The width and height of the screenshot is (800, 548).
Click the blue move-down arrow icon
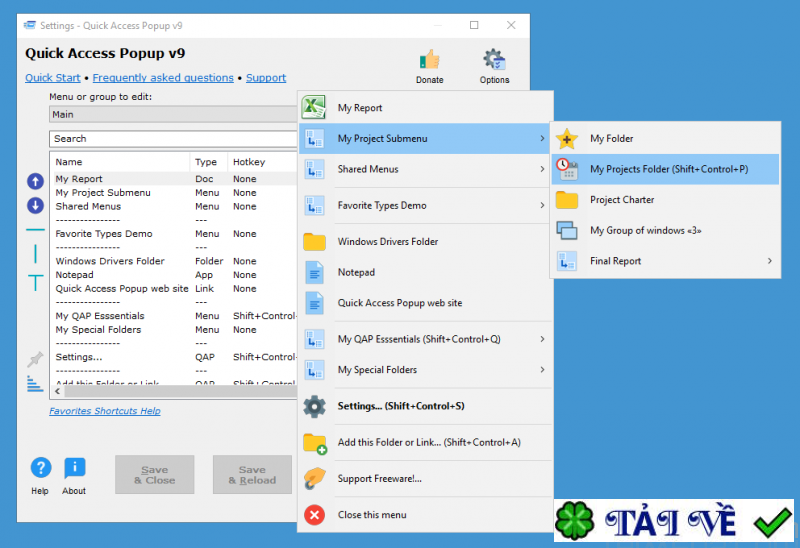[35, 205]
